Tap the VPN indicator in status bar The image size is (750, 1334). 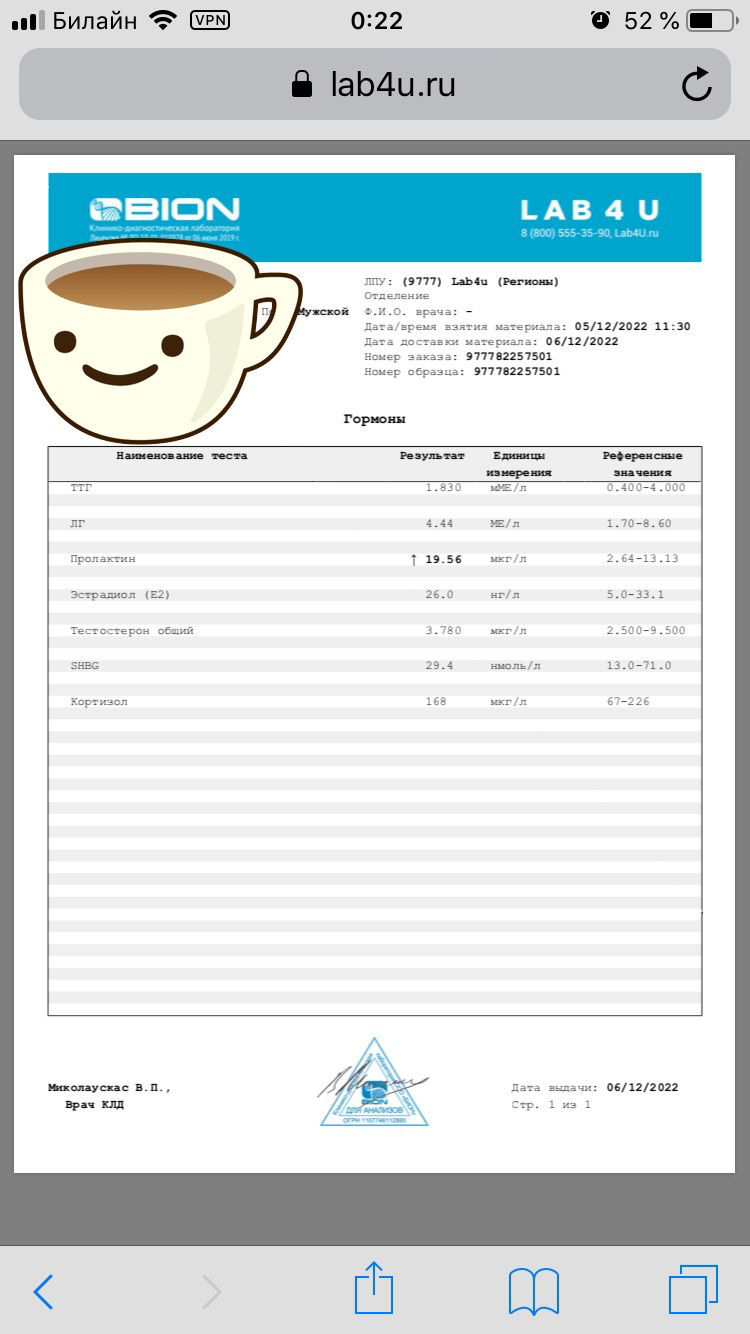(x=209, y=20)
